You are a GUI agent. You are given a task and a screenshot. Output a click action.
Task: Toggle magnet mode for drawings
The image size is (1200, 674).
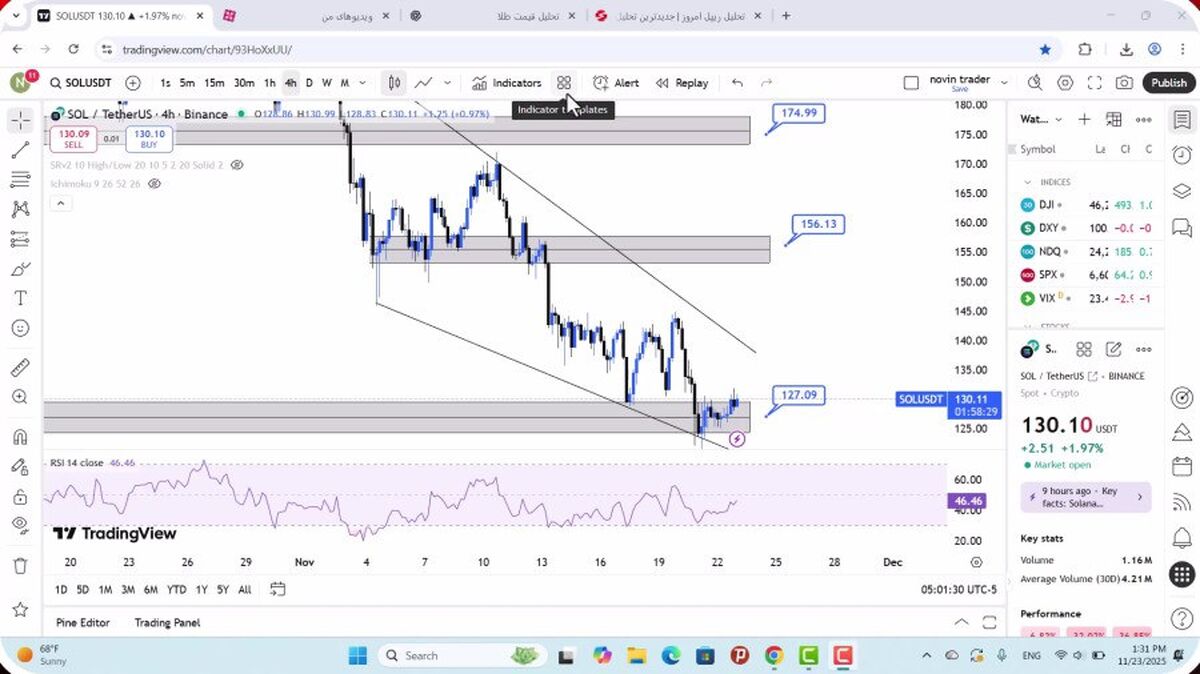click(20, 437)
